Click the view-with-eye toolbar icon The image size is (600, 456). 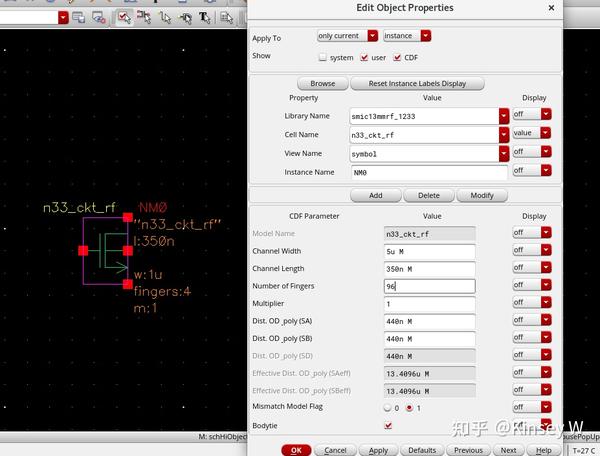click(x=99, y=18)
